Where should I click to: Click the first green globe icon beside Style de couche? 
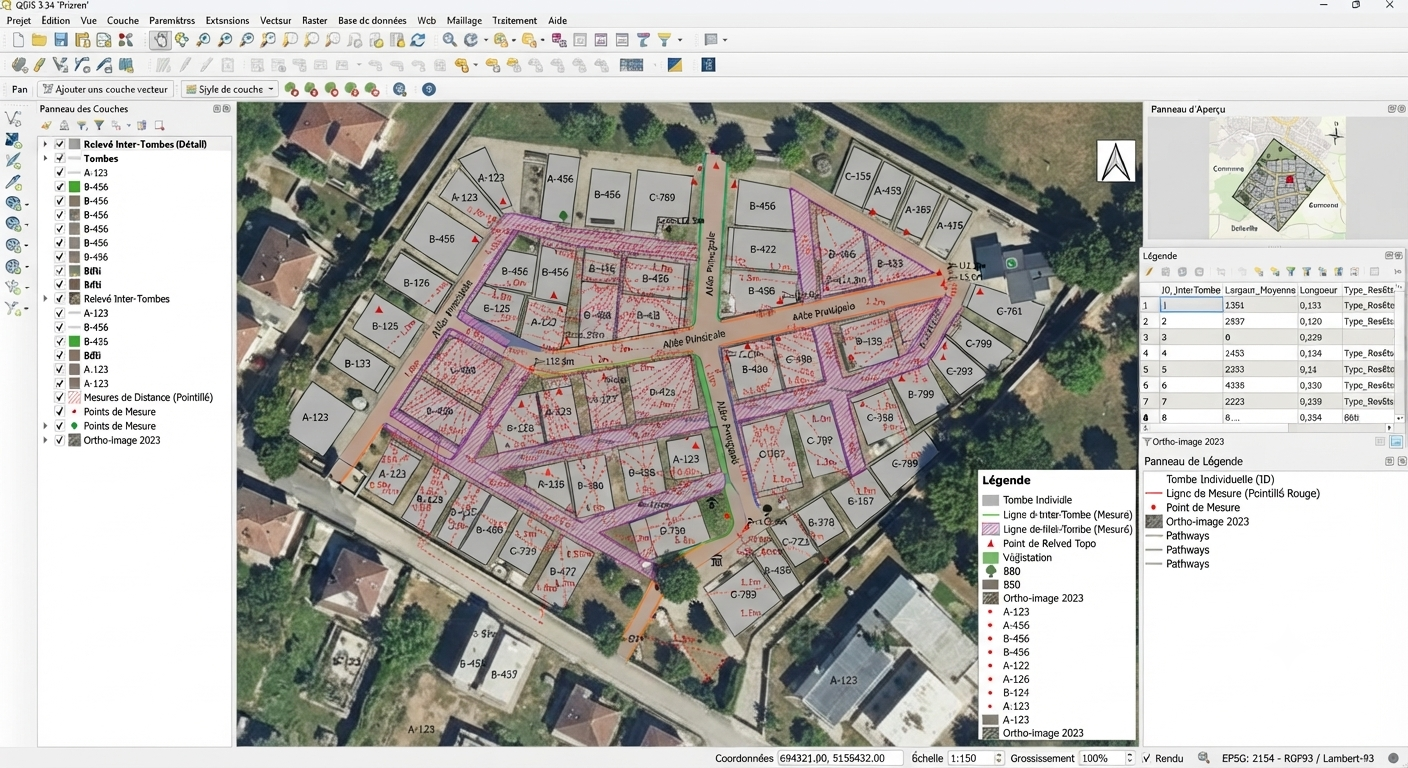click(291, 89)
